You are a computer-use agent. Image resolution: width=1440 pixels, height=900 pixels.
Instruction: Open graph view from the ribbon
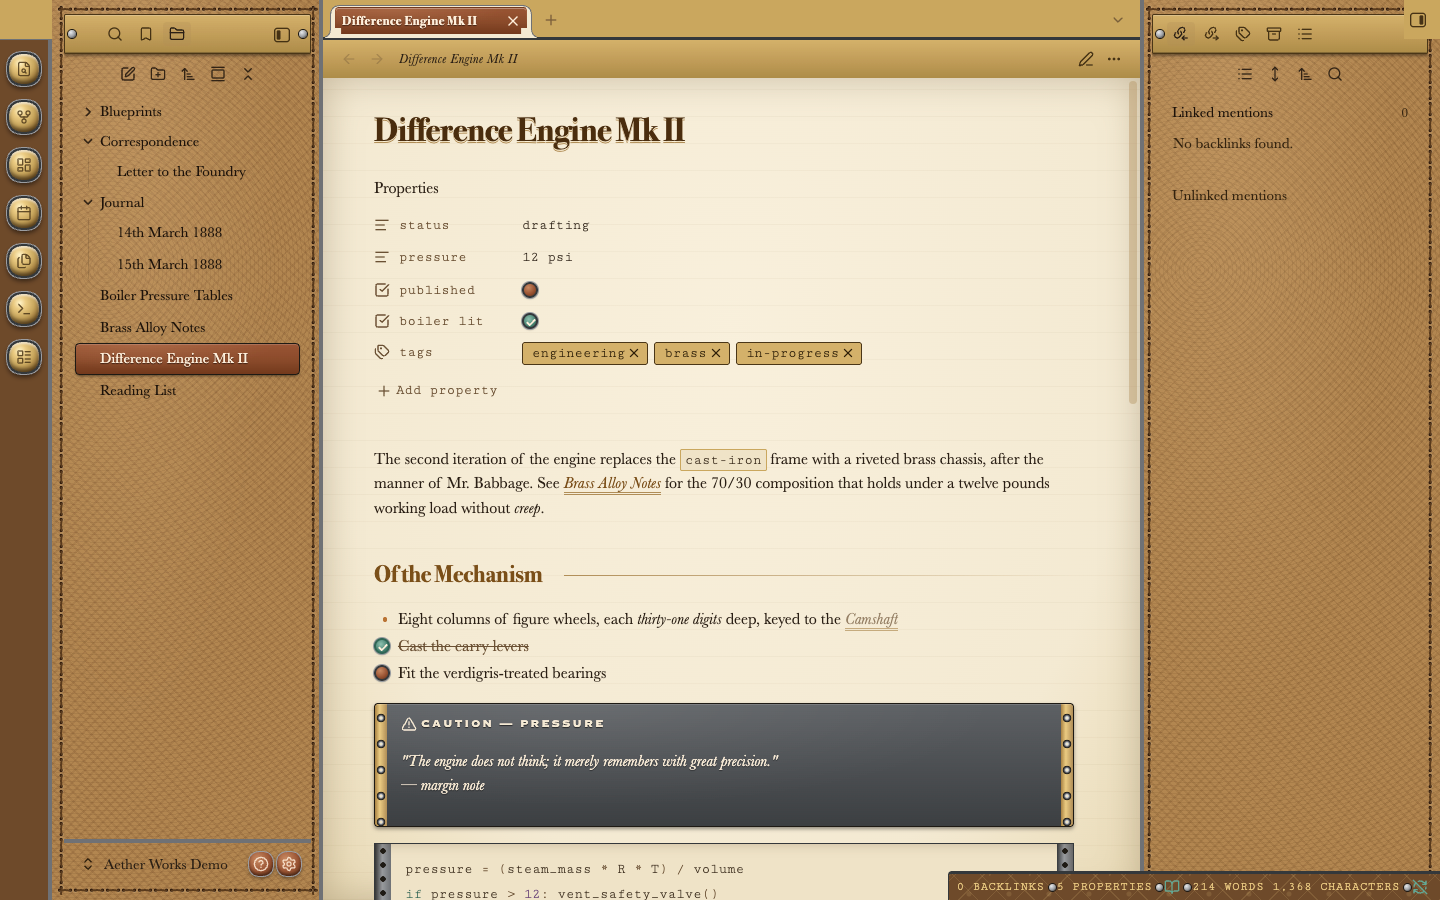pos(24,117)
